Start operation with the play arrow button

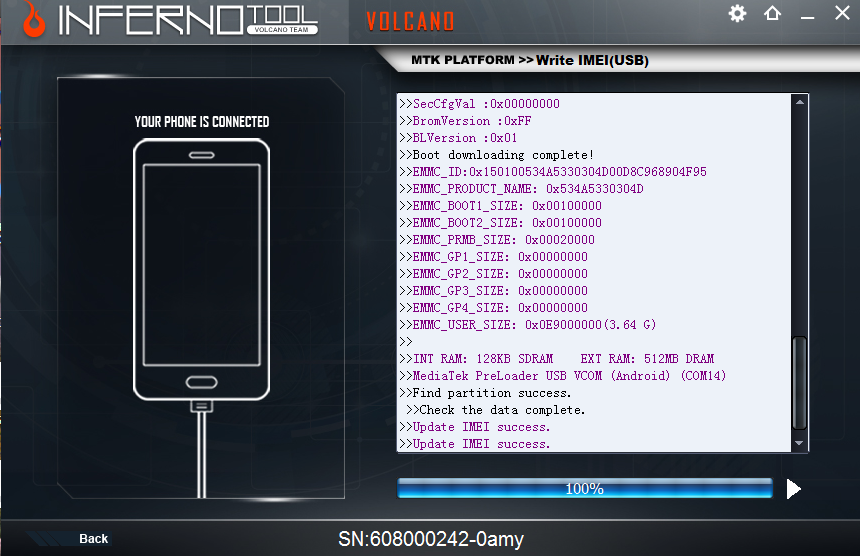793,489
